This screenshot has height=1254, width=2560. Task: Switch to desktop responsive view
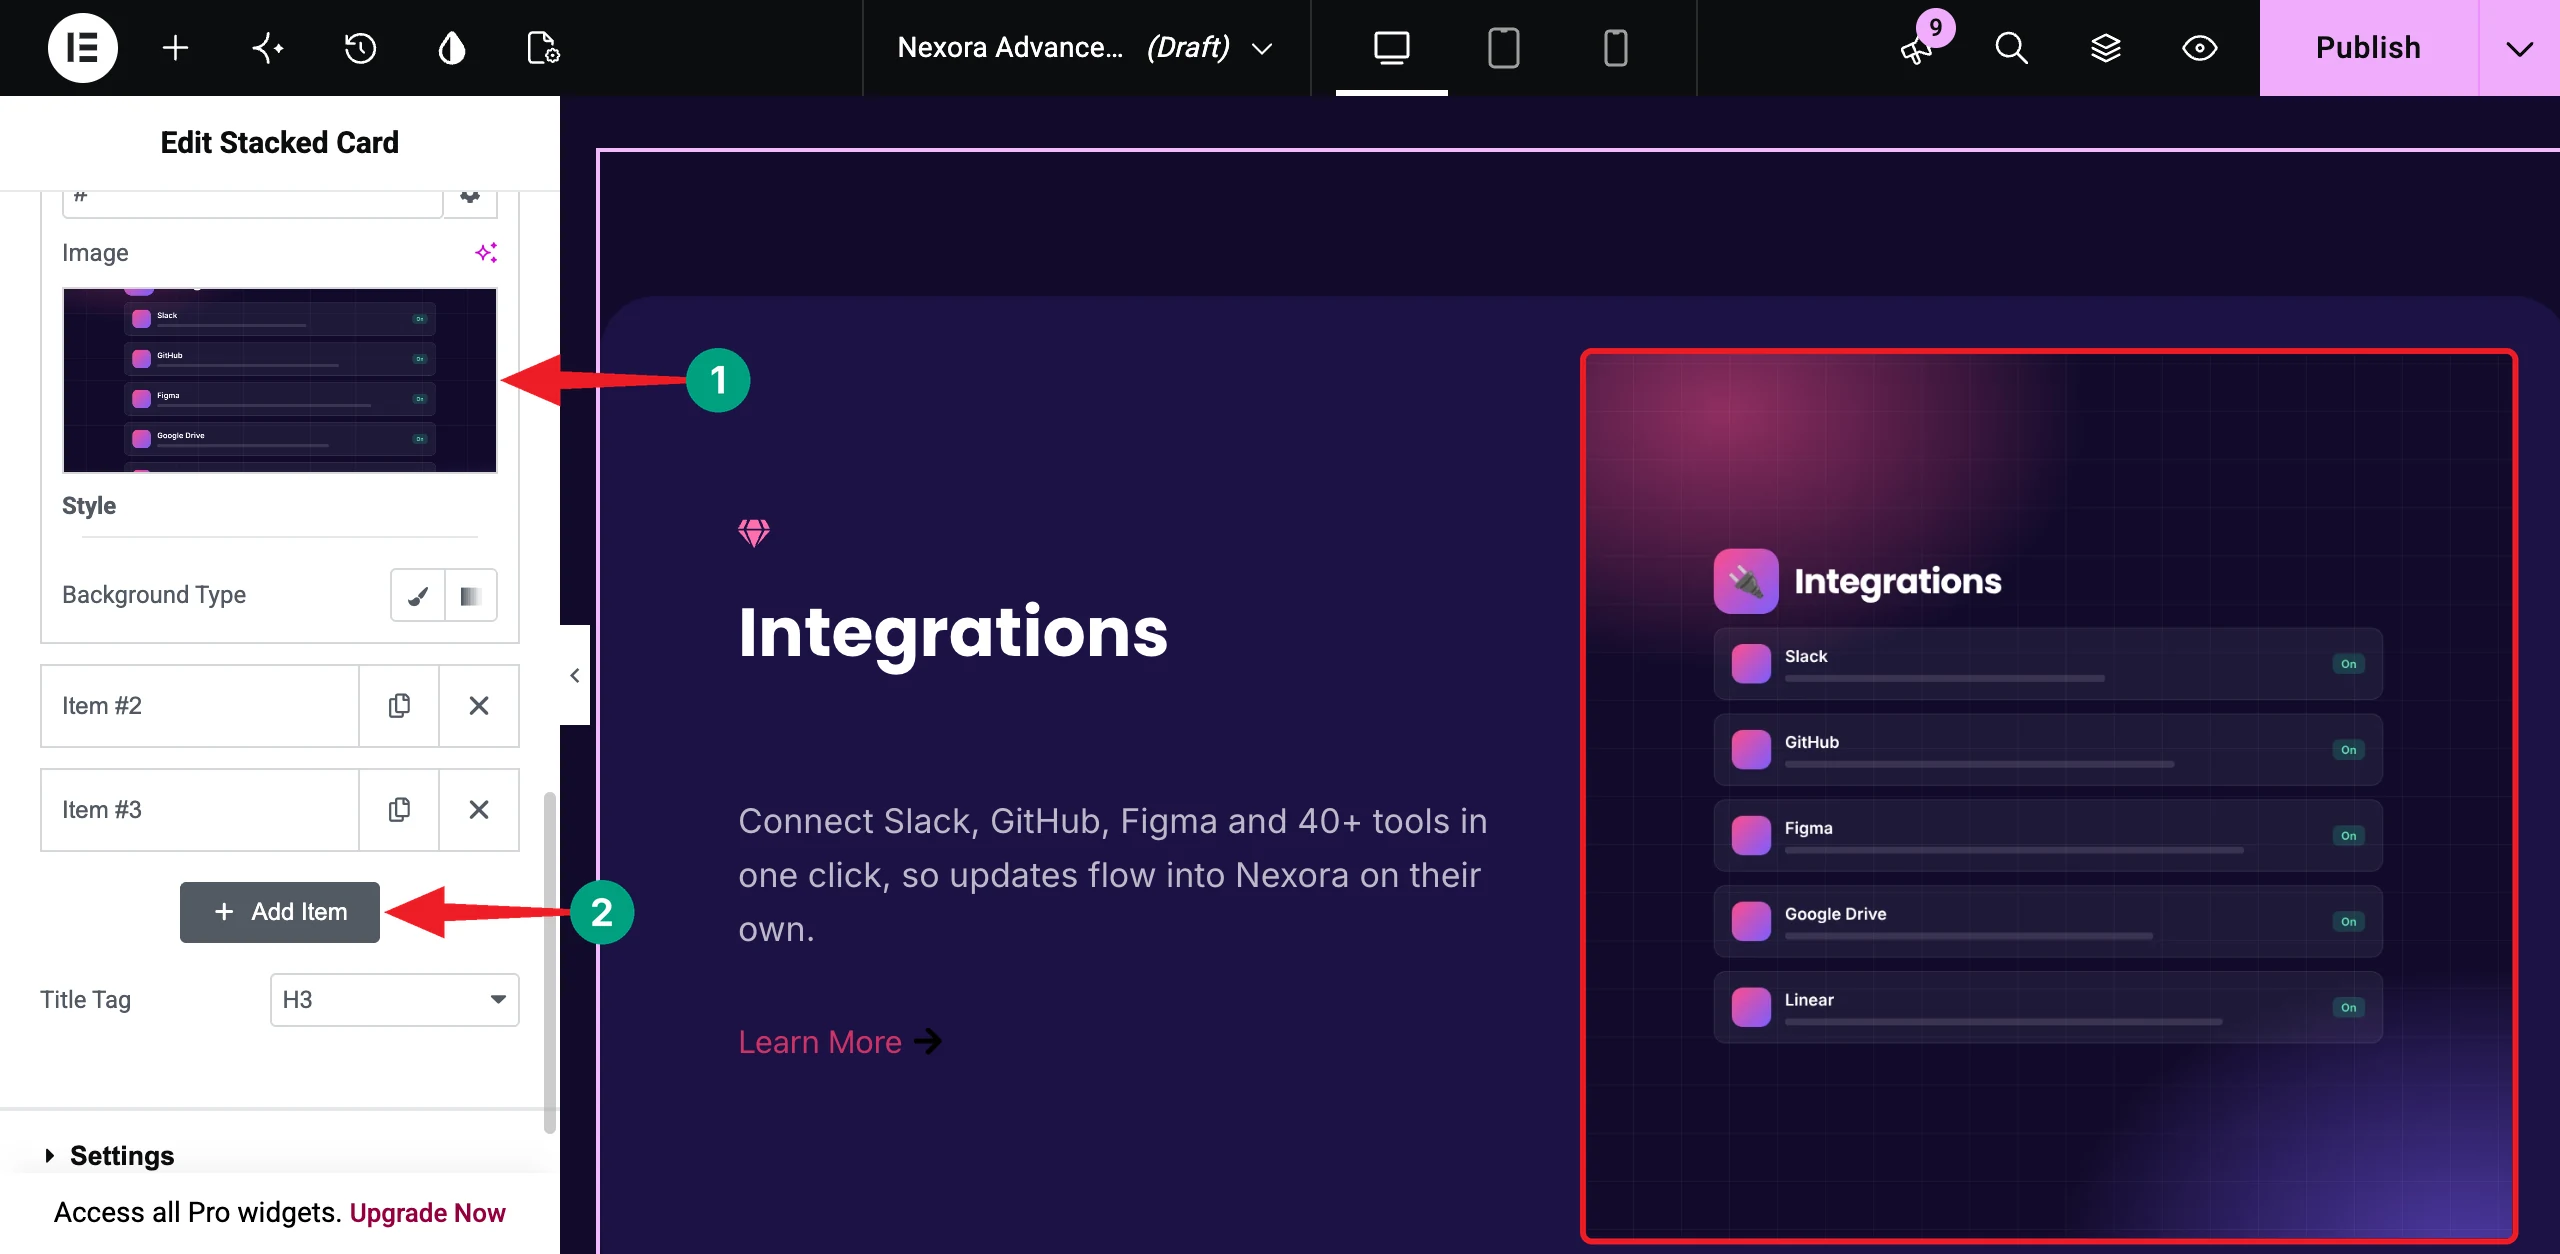pyautogui.click(x=1392, y=48)
